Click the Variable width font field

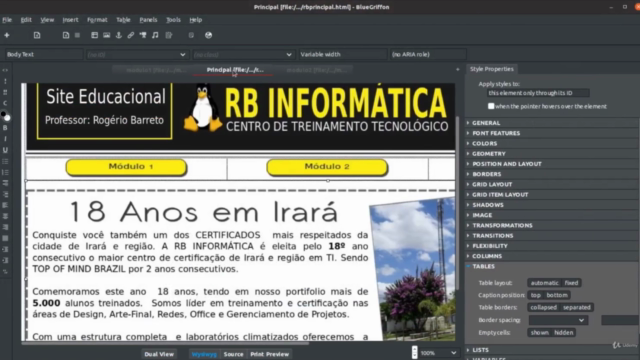pyautogui.click(x=342, y=54)
